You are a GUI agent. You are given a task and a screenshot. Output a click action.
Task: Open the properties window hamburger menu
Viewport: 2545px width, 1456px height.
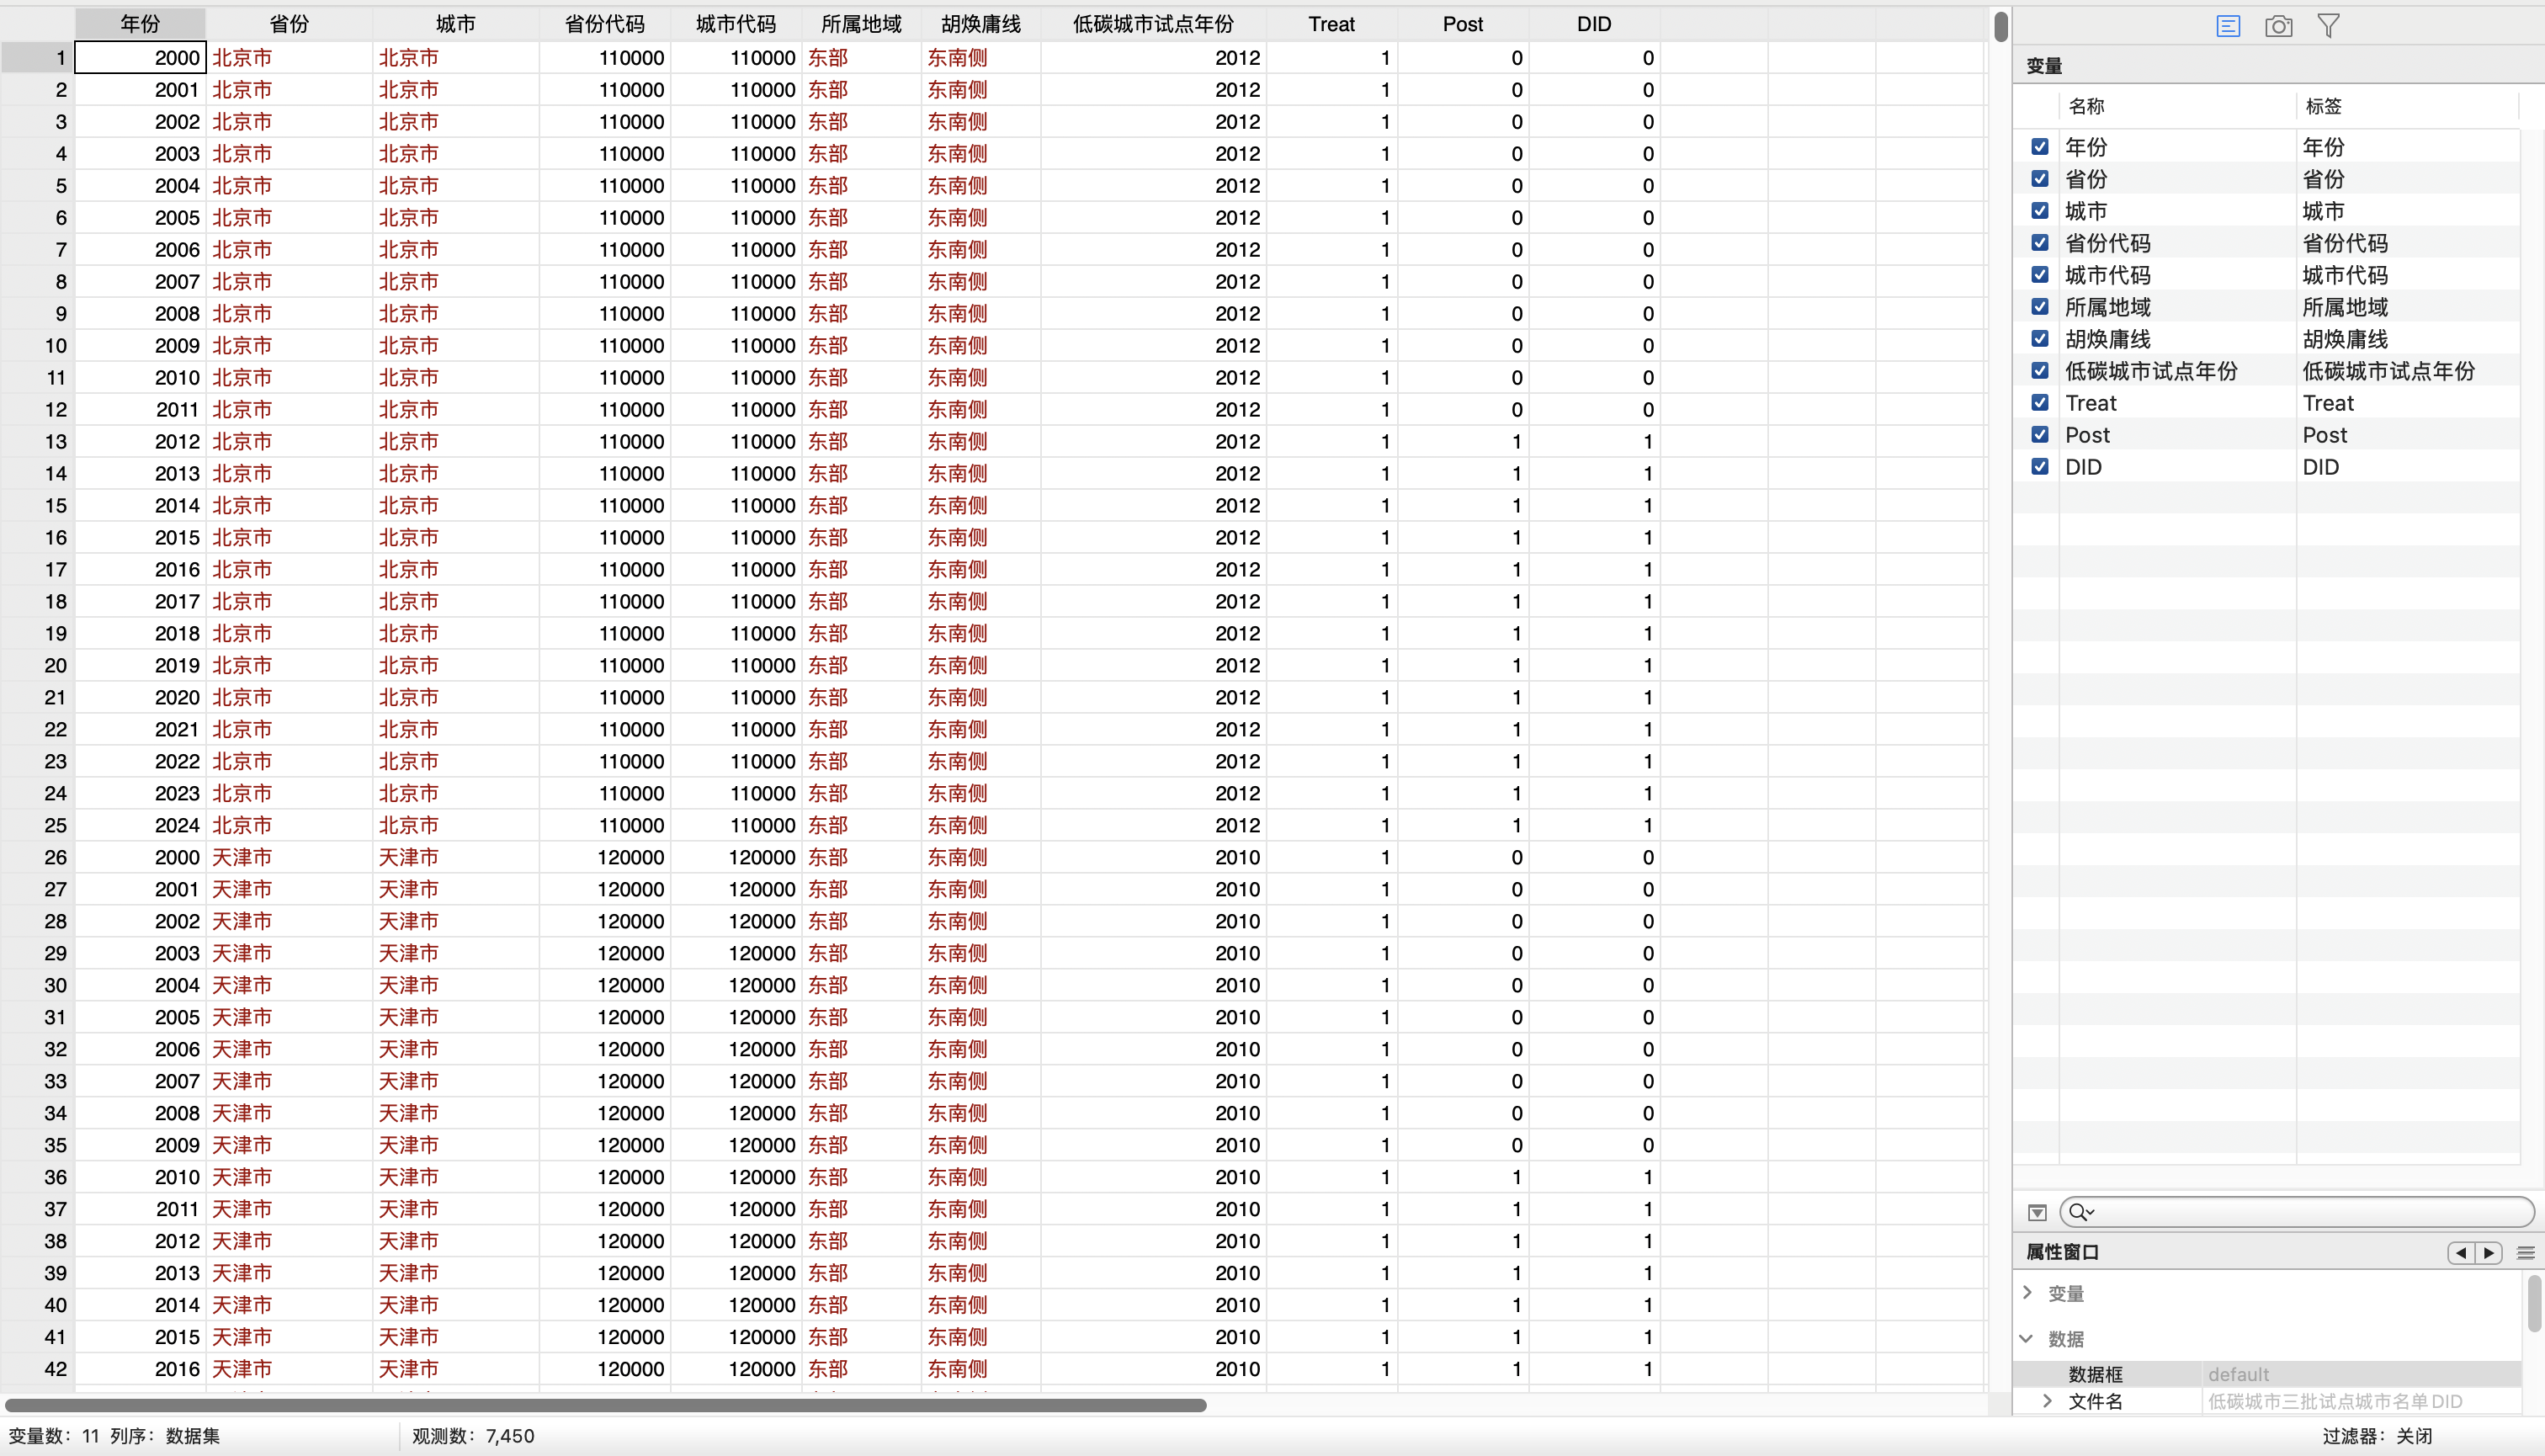point(2526,1252)
